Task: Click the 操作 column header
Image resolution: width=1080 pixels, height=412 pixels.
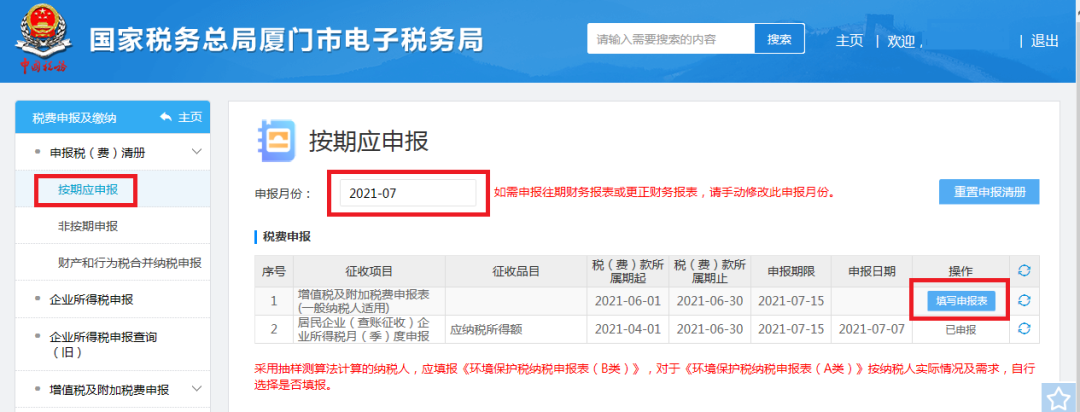Action: coord(961,271)
